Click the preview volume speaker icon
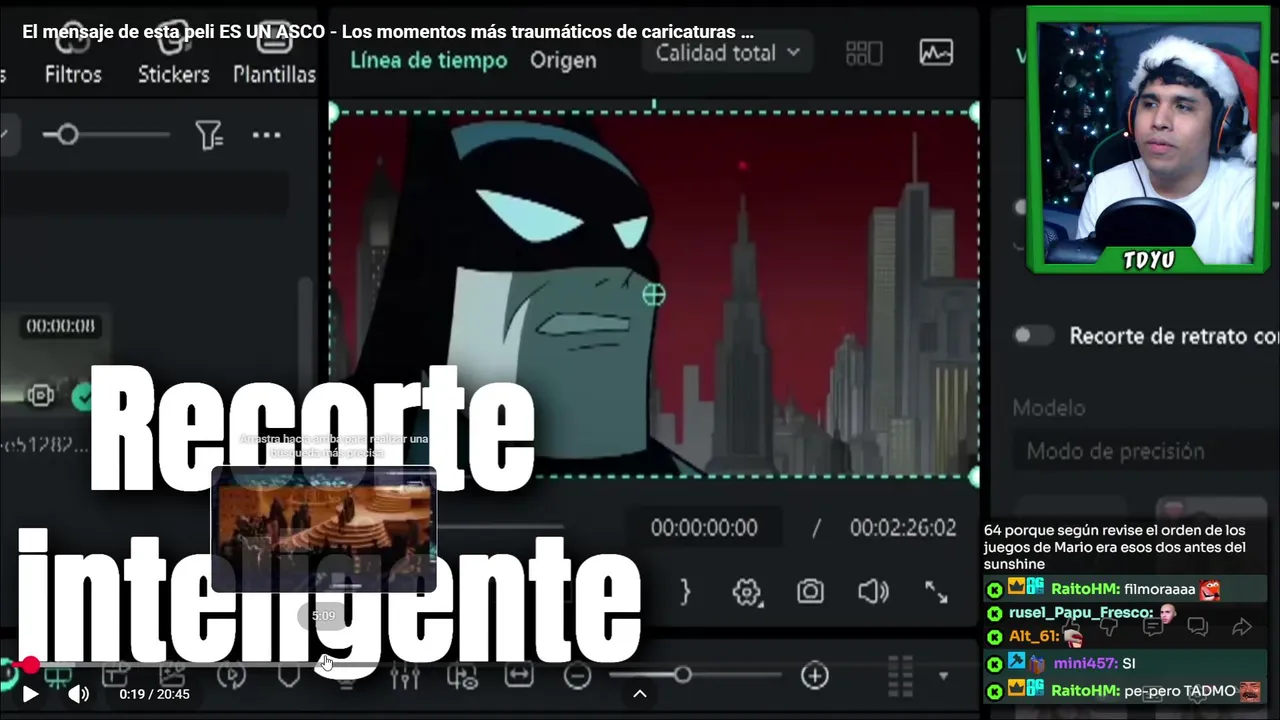 click(873, 592)
